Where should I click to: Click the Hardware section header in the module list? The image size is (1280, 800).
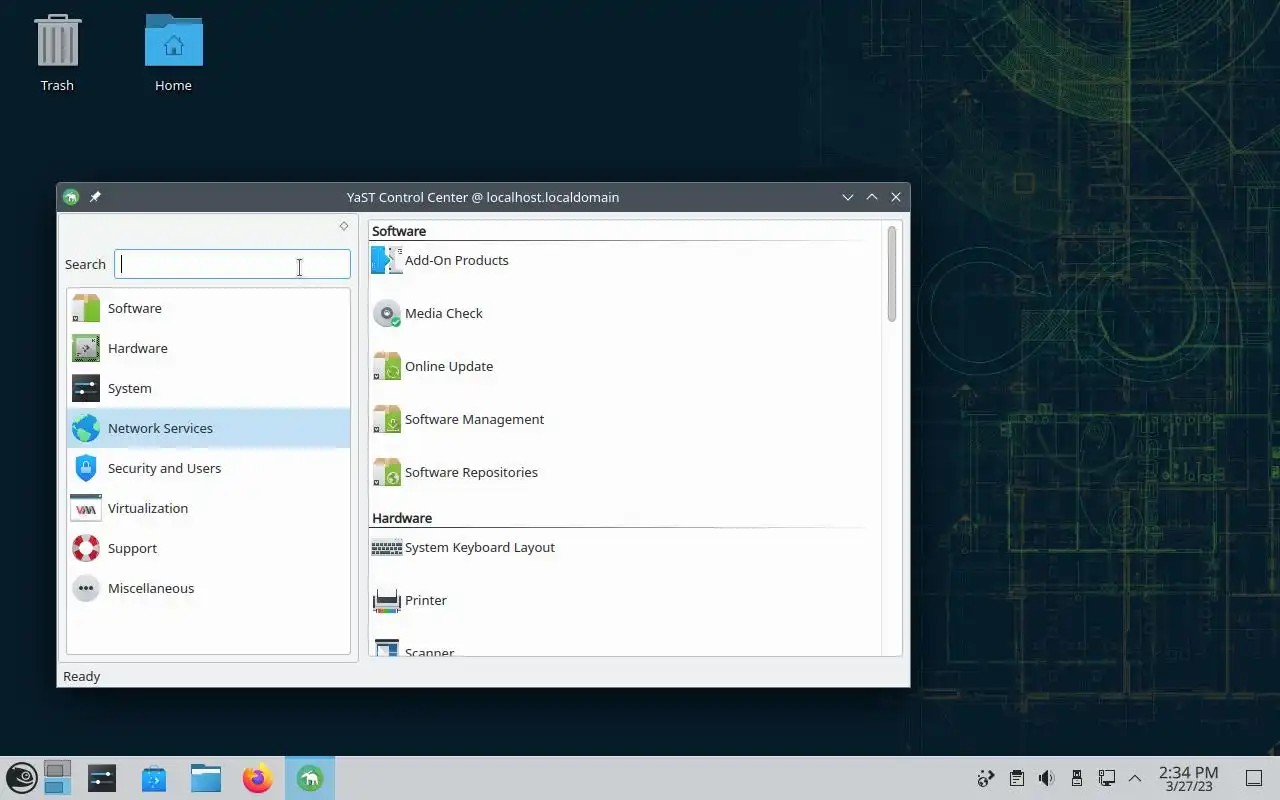pyautogui.click(x=402, y=518)
